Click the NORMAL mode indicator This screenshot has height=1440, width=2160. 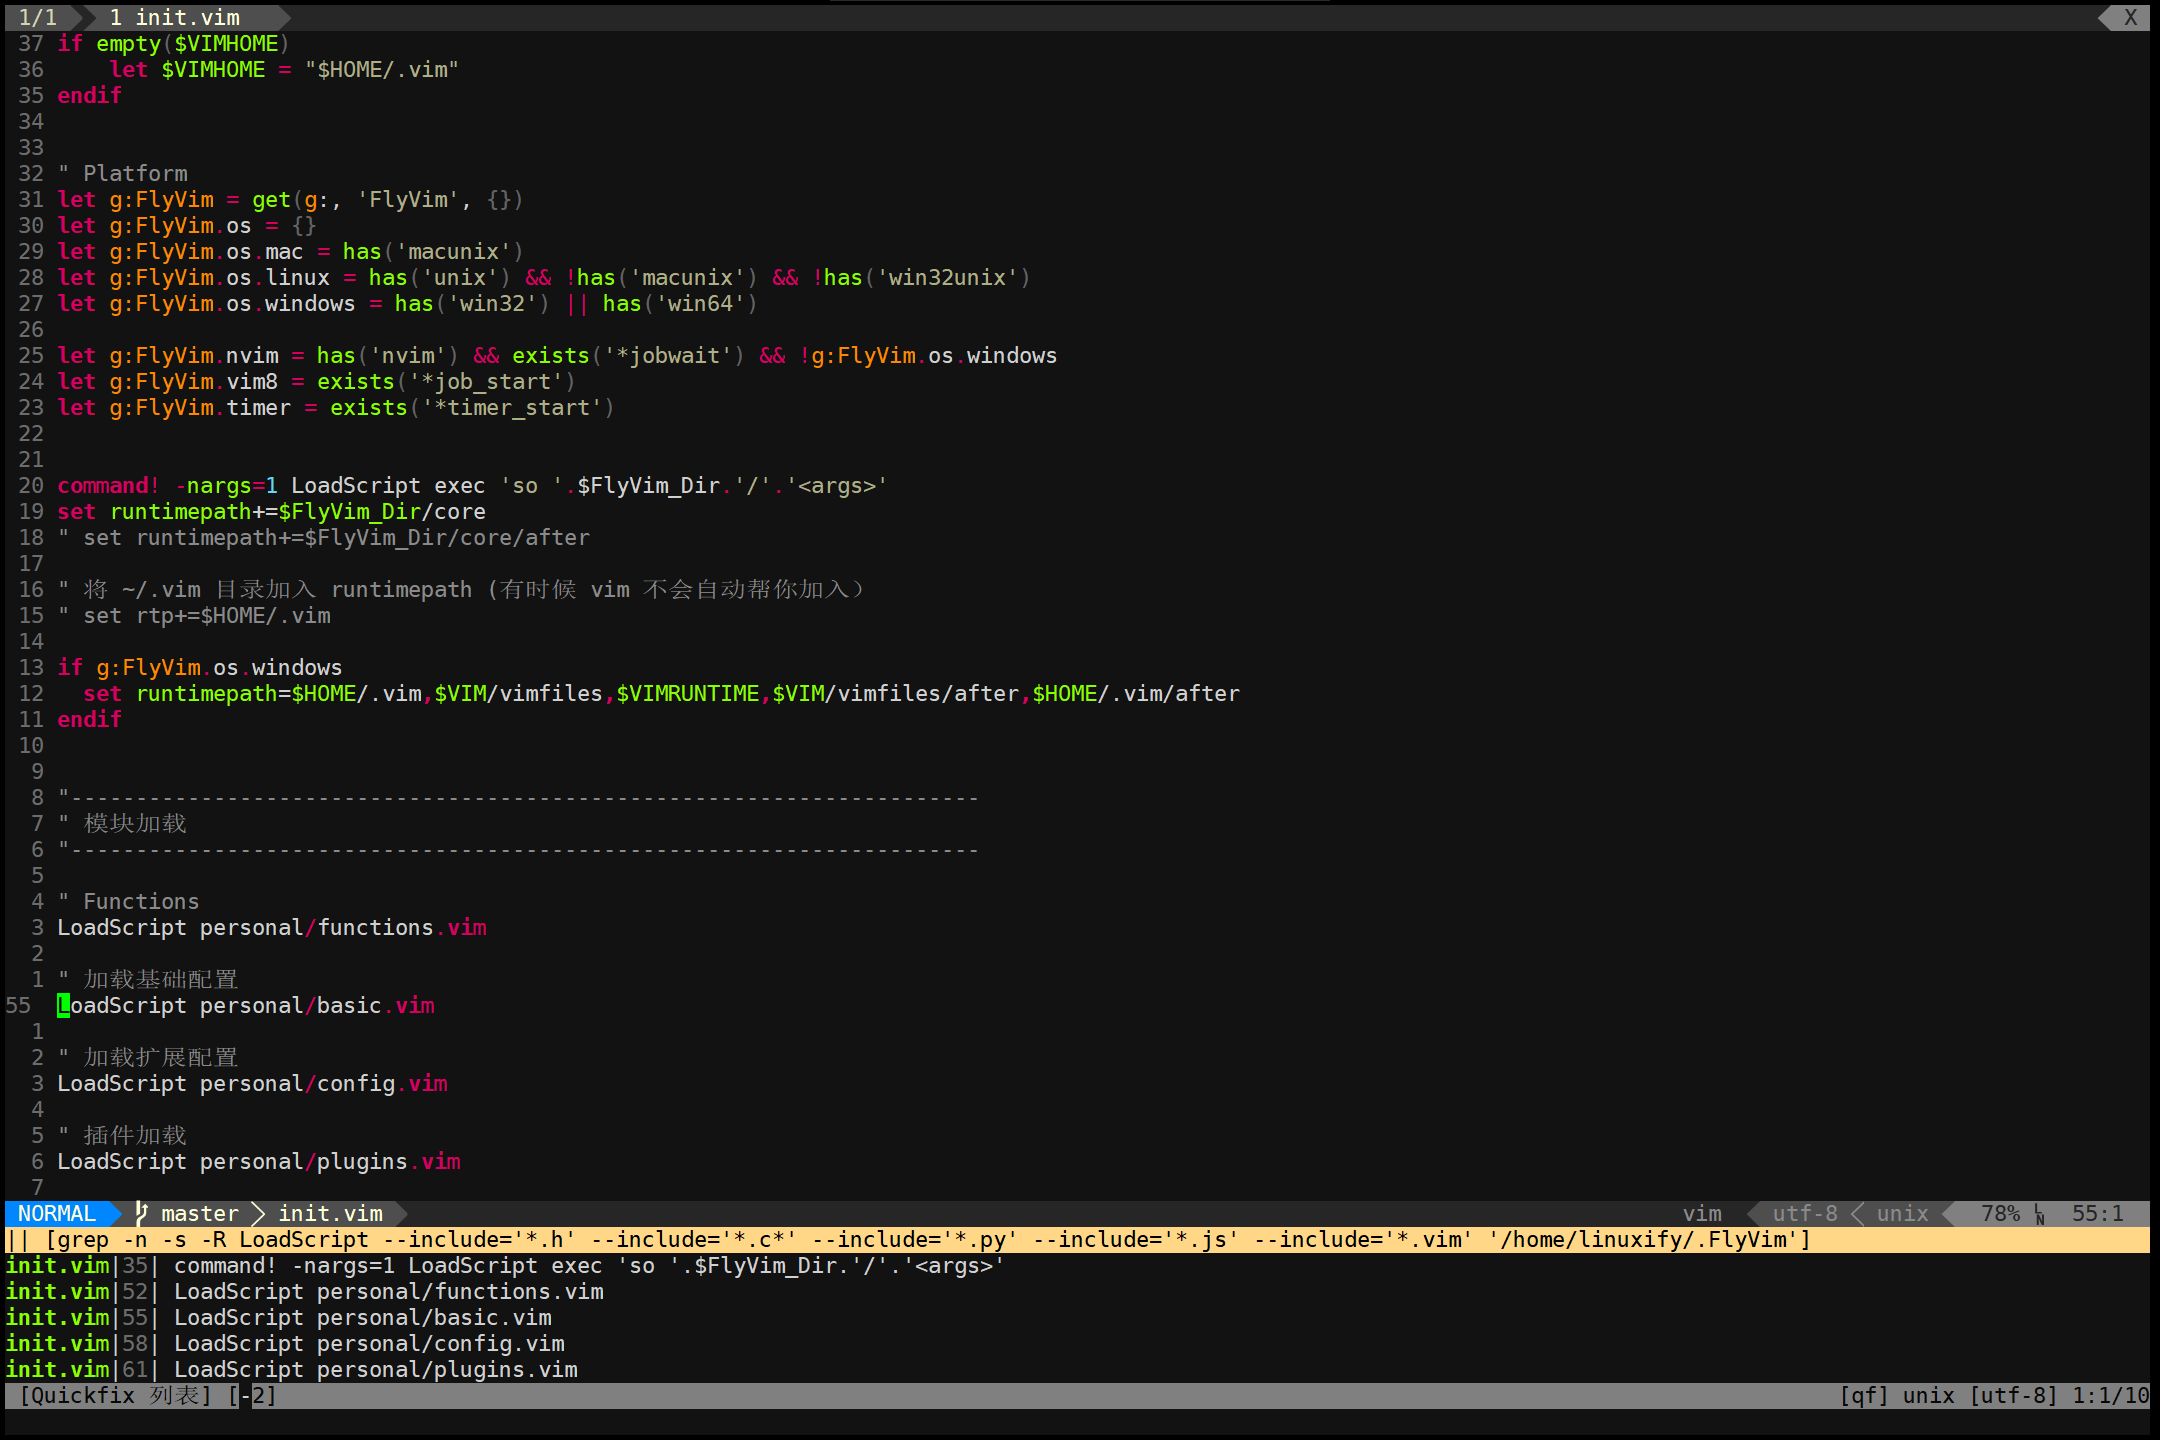57,1213
